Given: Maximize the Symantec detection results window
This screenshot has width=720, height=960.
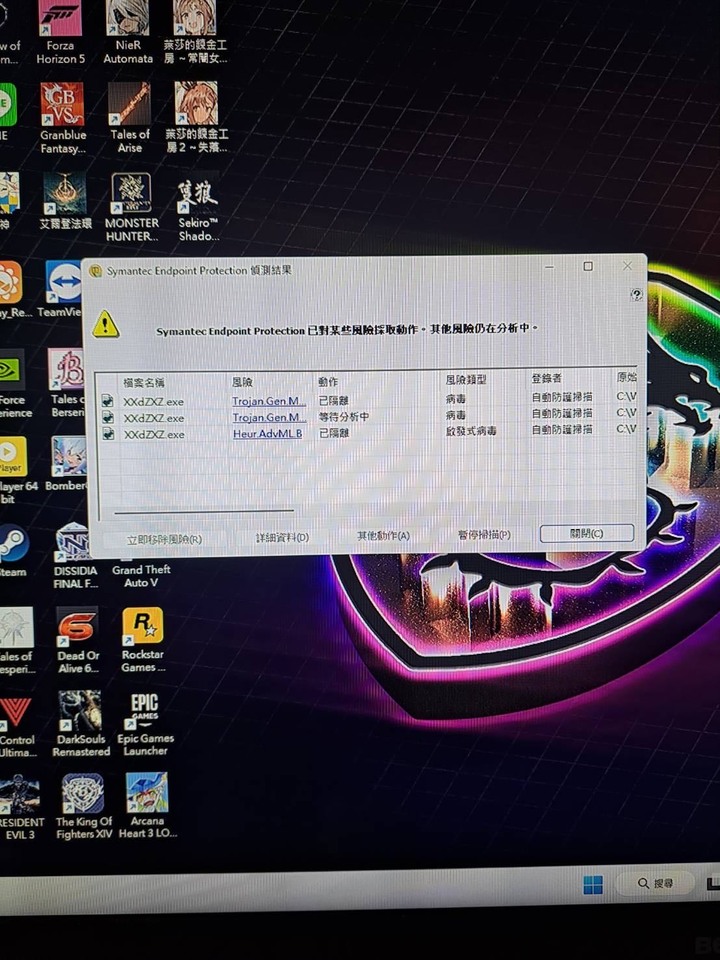Looking at the screenshot, I should 588,266.
